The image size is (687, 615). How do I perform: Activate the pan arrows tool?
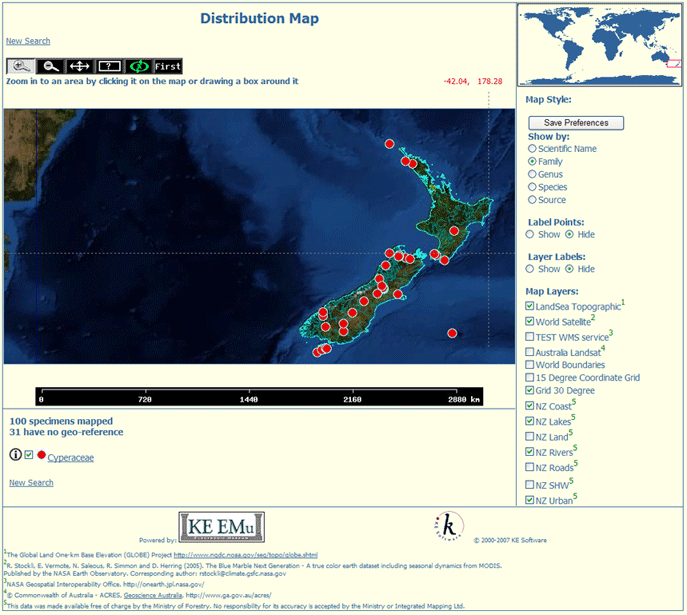[x=79, y=66]
